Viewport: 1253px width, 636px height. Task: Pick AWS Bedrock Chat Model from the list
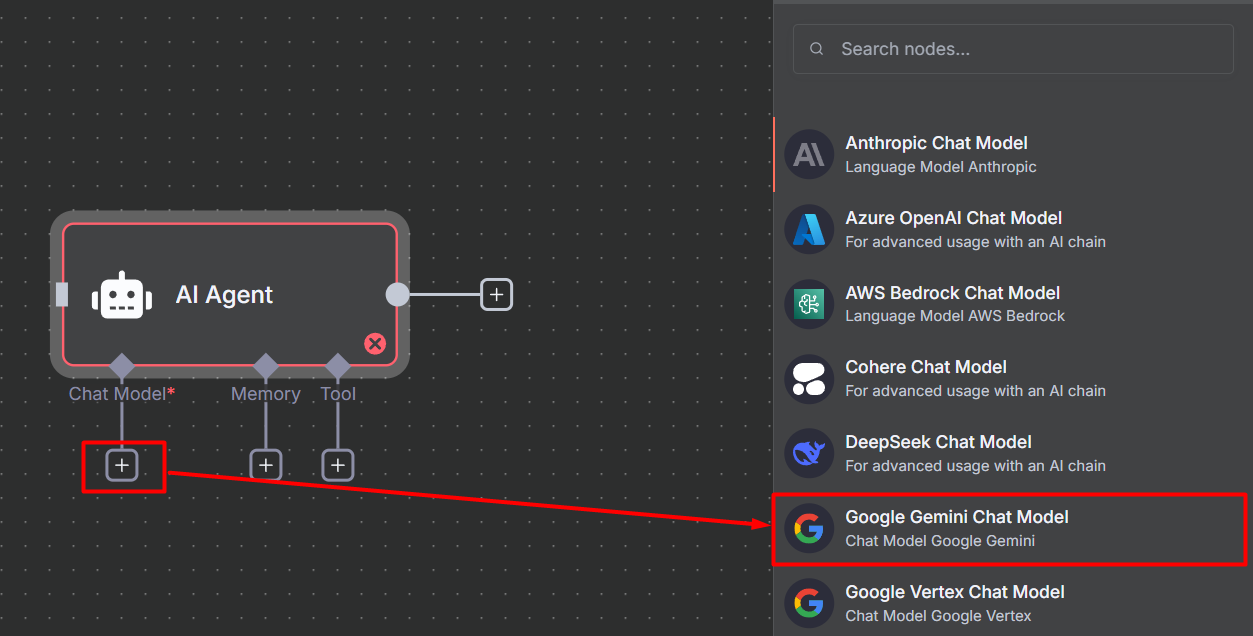[x=1013, y=304]
